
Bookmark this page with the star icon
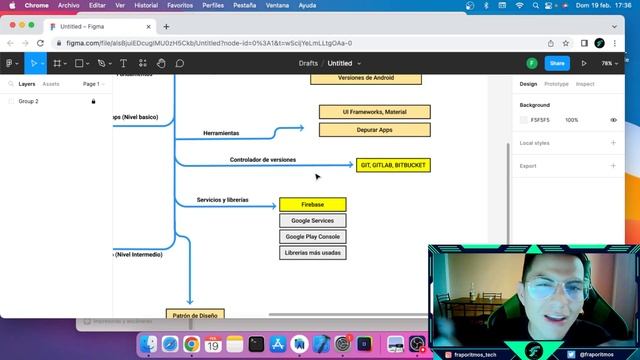click(566, 43)
